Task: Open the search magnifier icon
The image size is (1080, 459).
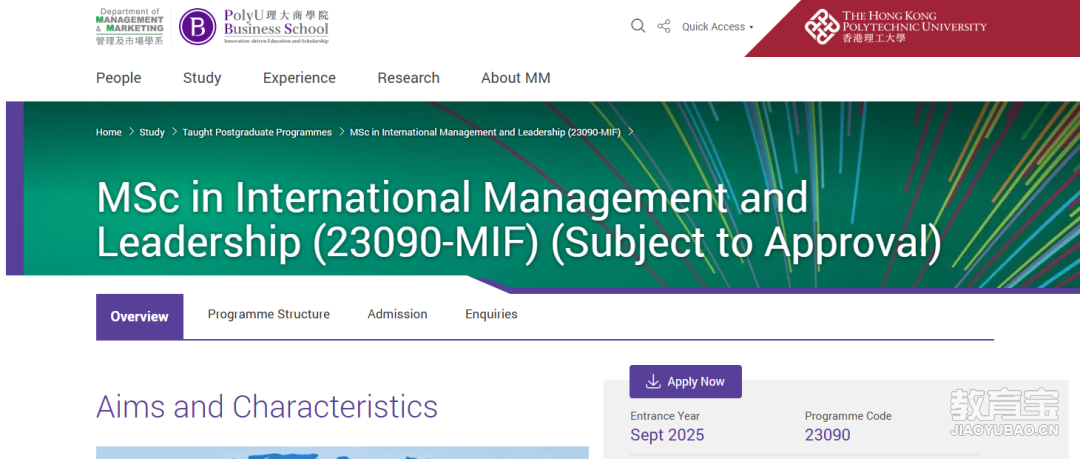Action: (x=638, y=26)
